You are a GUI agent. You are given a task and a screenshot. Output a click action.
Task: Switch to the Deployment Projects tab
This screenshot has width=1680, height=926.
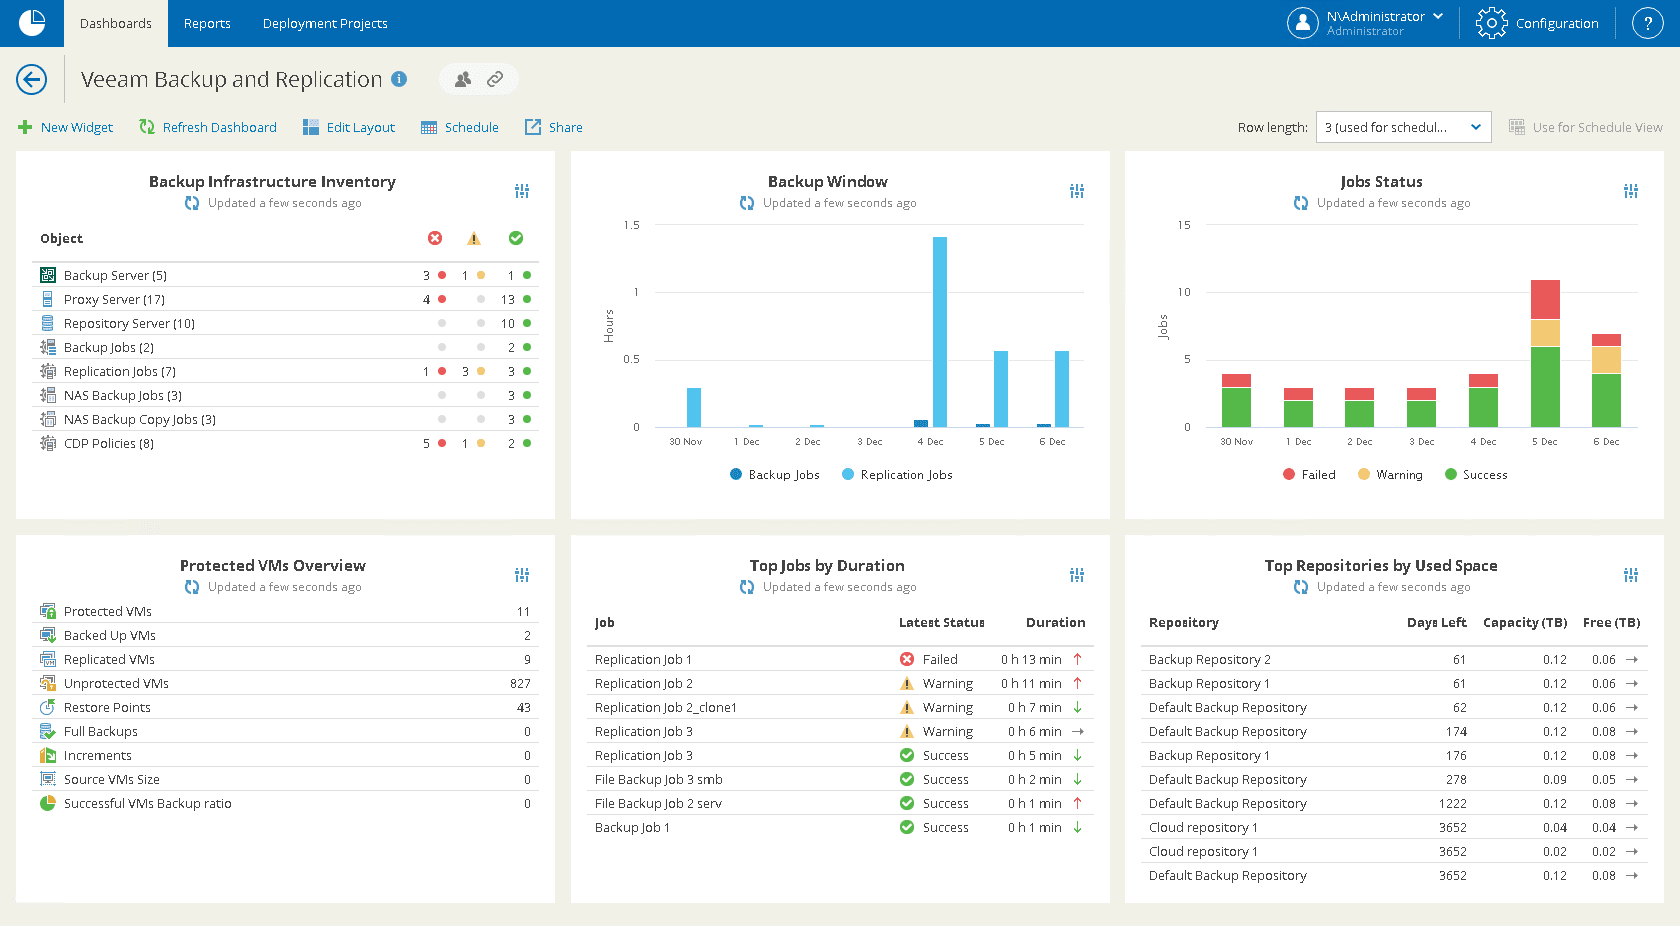point(325,23)
